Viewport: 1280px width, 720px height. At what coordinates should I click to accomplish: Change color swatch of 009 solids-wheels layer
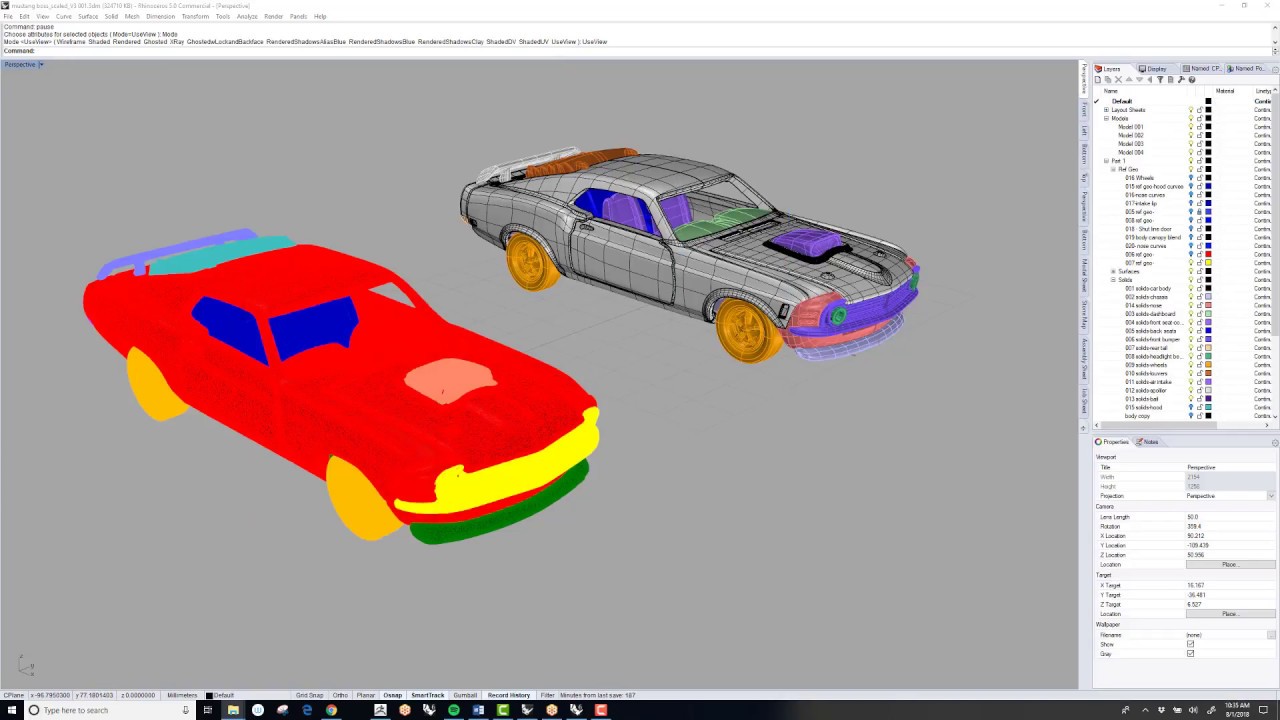(x=1208, y=365)
